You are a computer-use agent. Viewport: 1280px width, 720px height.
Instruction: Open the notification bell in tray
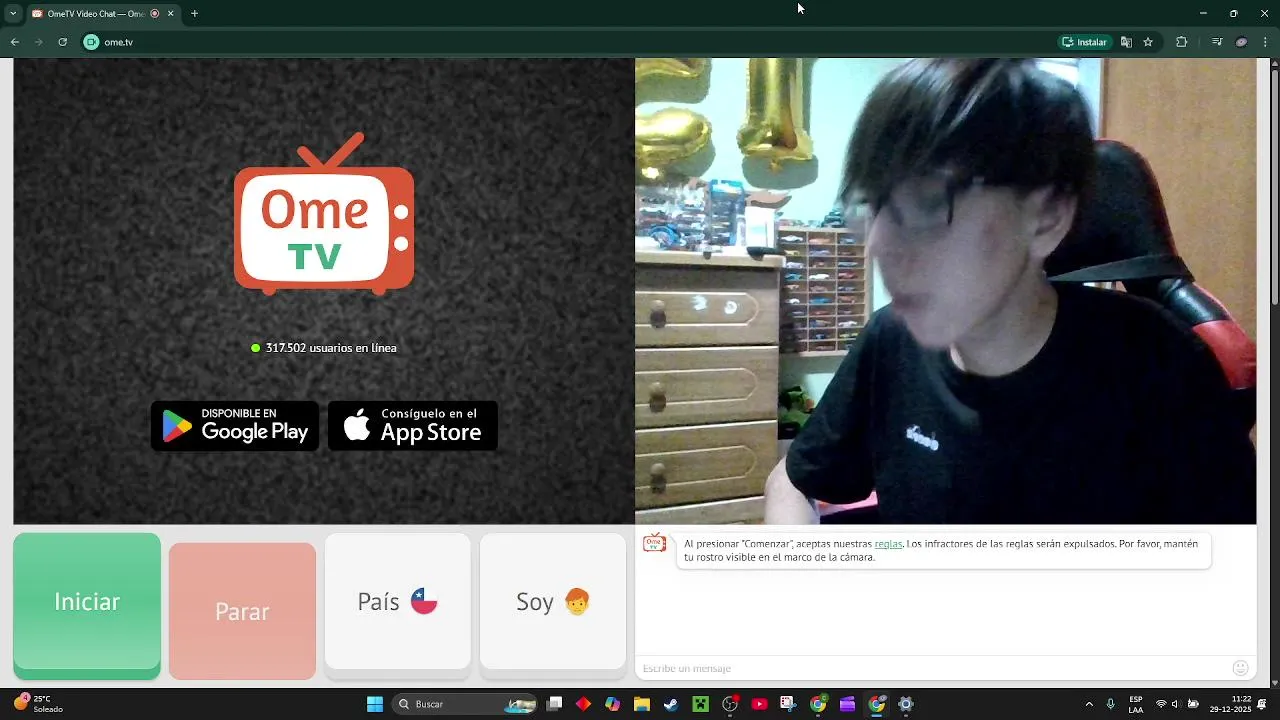[x=1263, y=704]
